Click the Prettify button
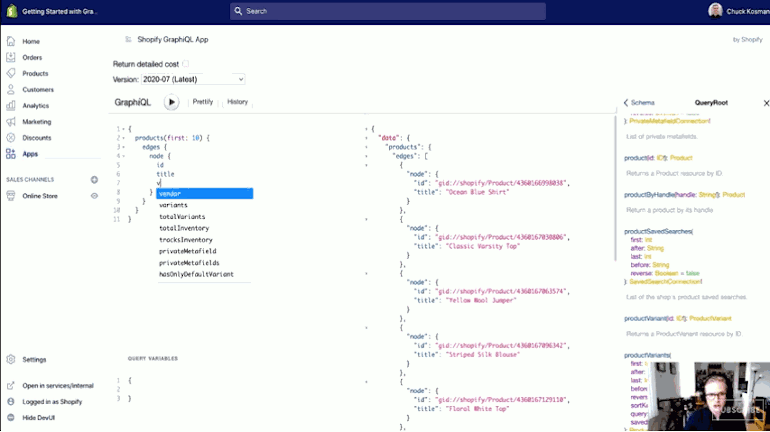Screen dimensions: 770x432 point(202,102)
